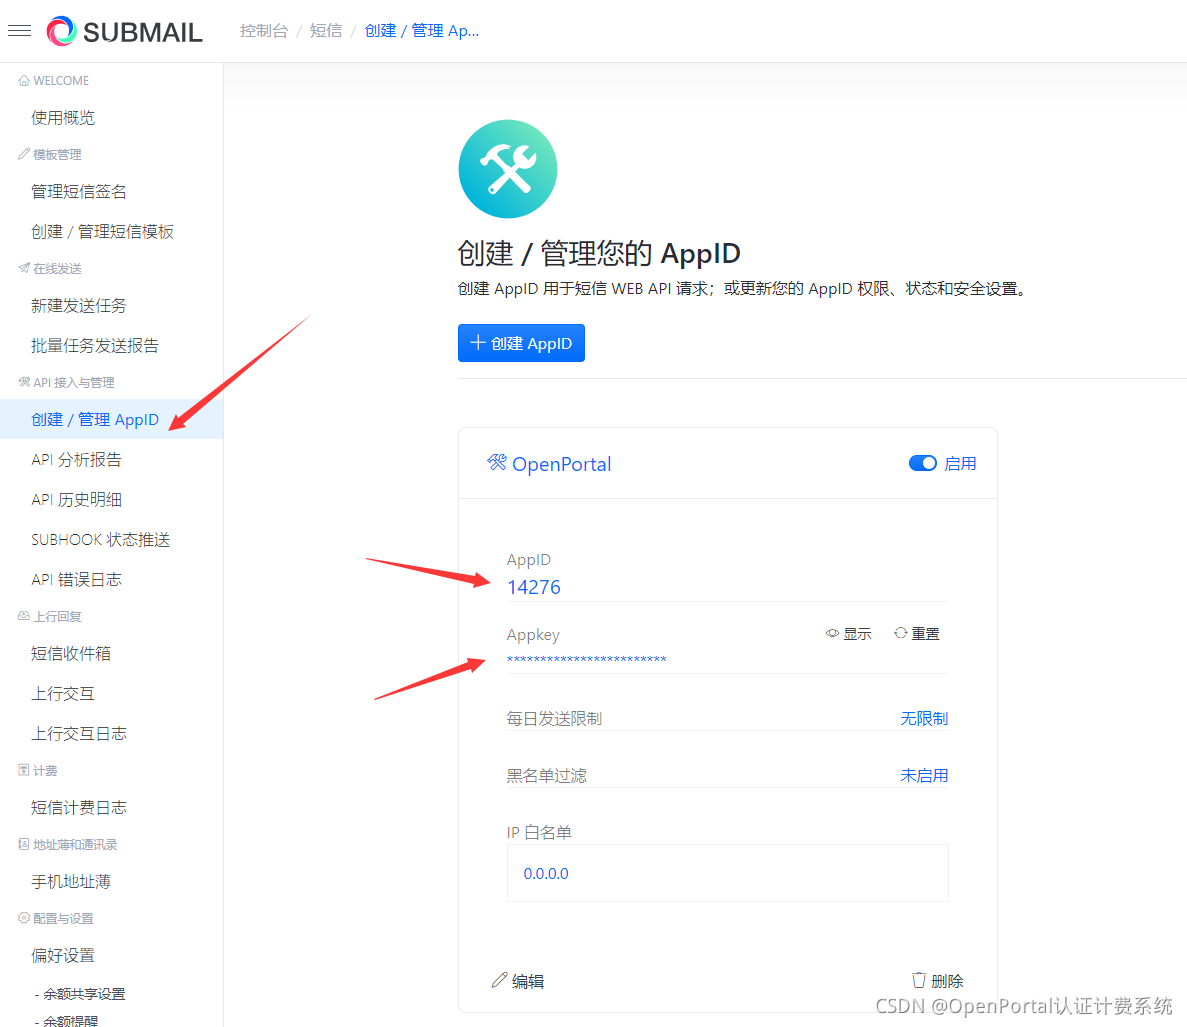1187x1027 pixels.
Task: Open SUBHOOK 状态推送
Action: click(101, 540)
